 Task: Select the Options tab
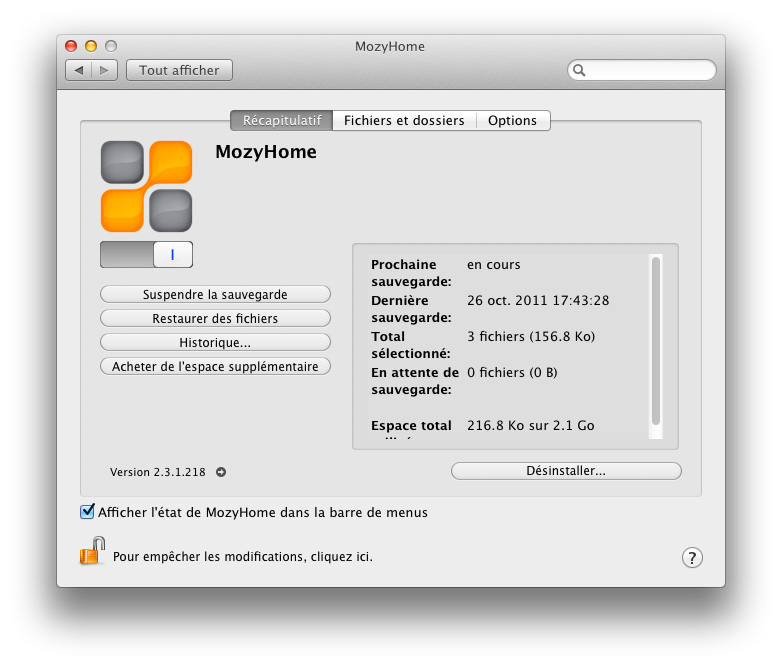(x=513, y=121)
